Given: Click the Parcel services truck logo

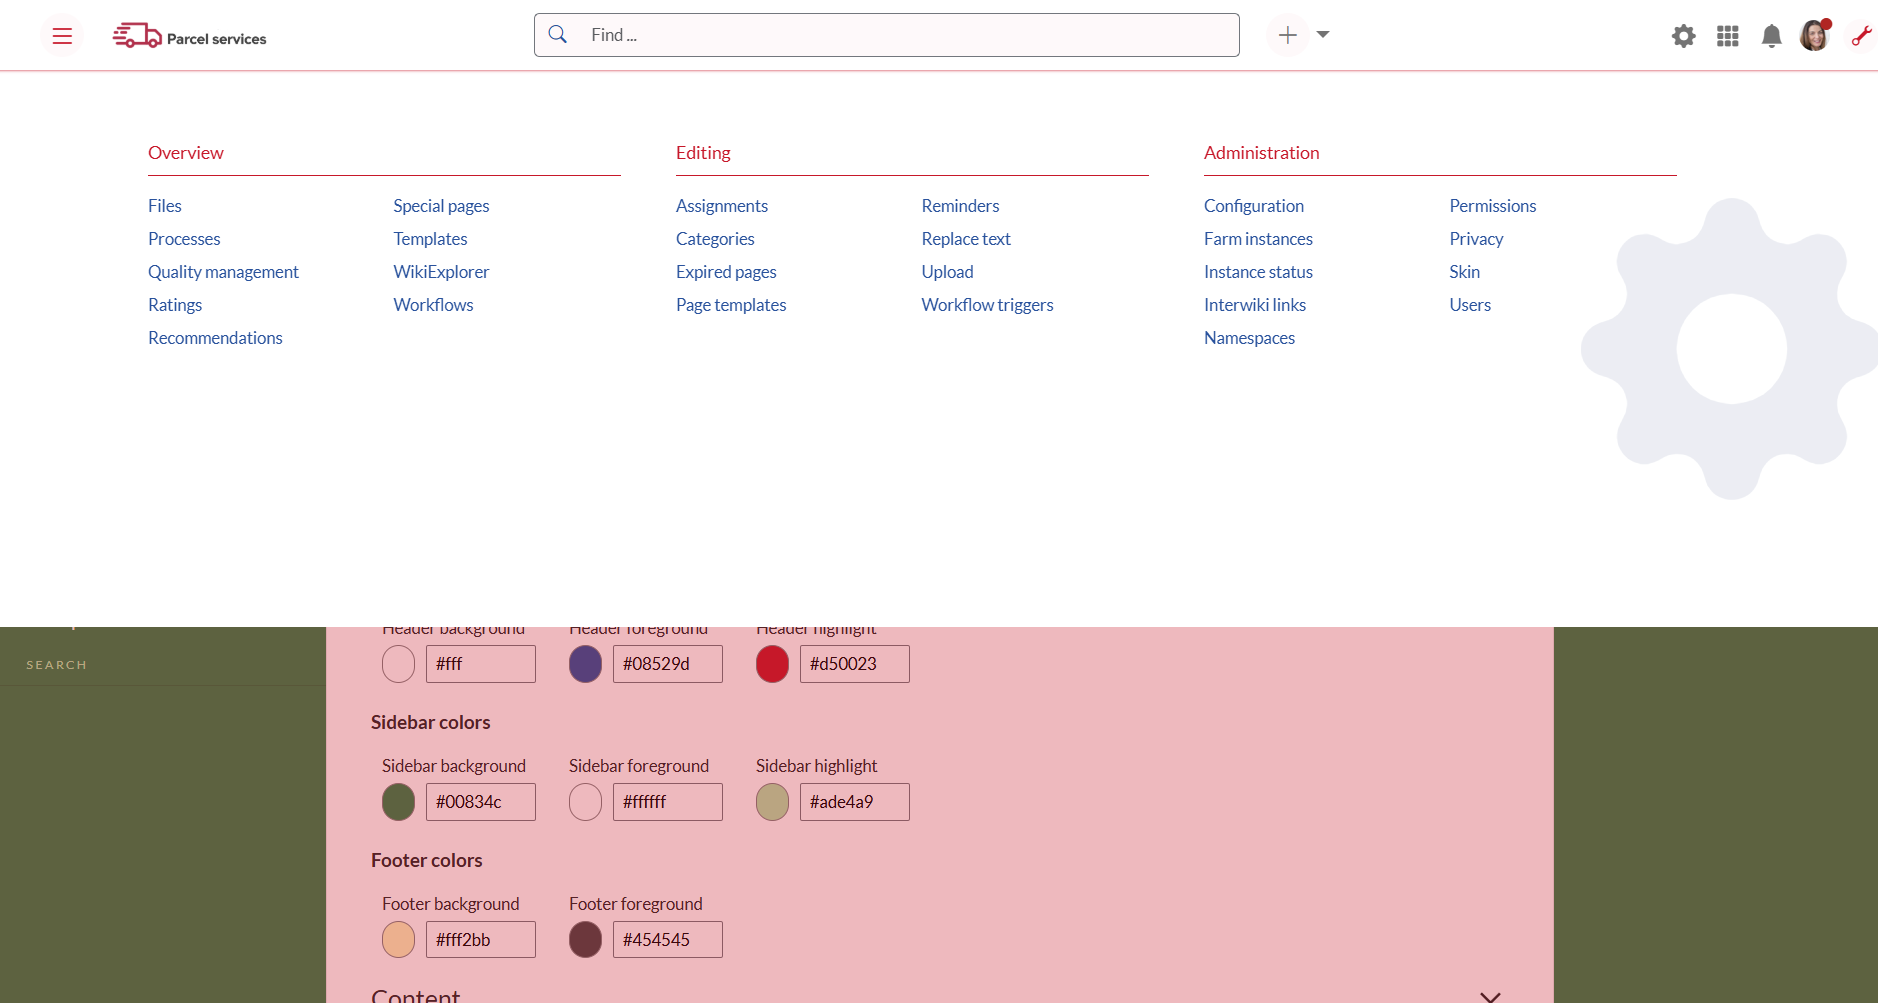Looking at the screenshot, I should (137, 36).
